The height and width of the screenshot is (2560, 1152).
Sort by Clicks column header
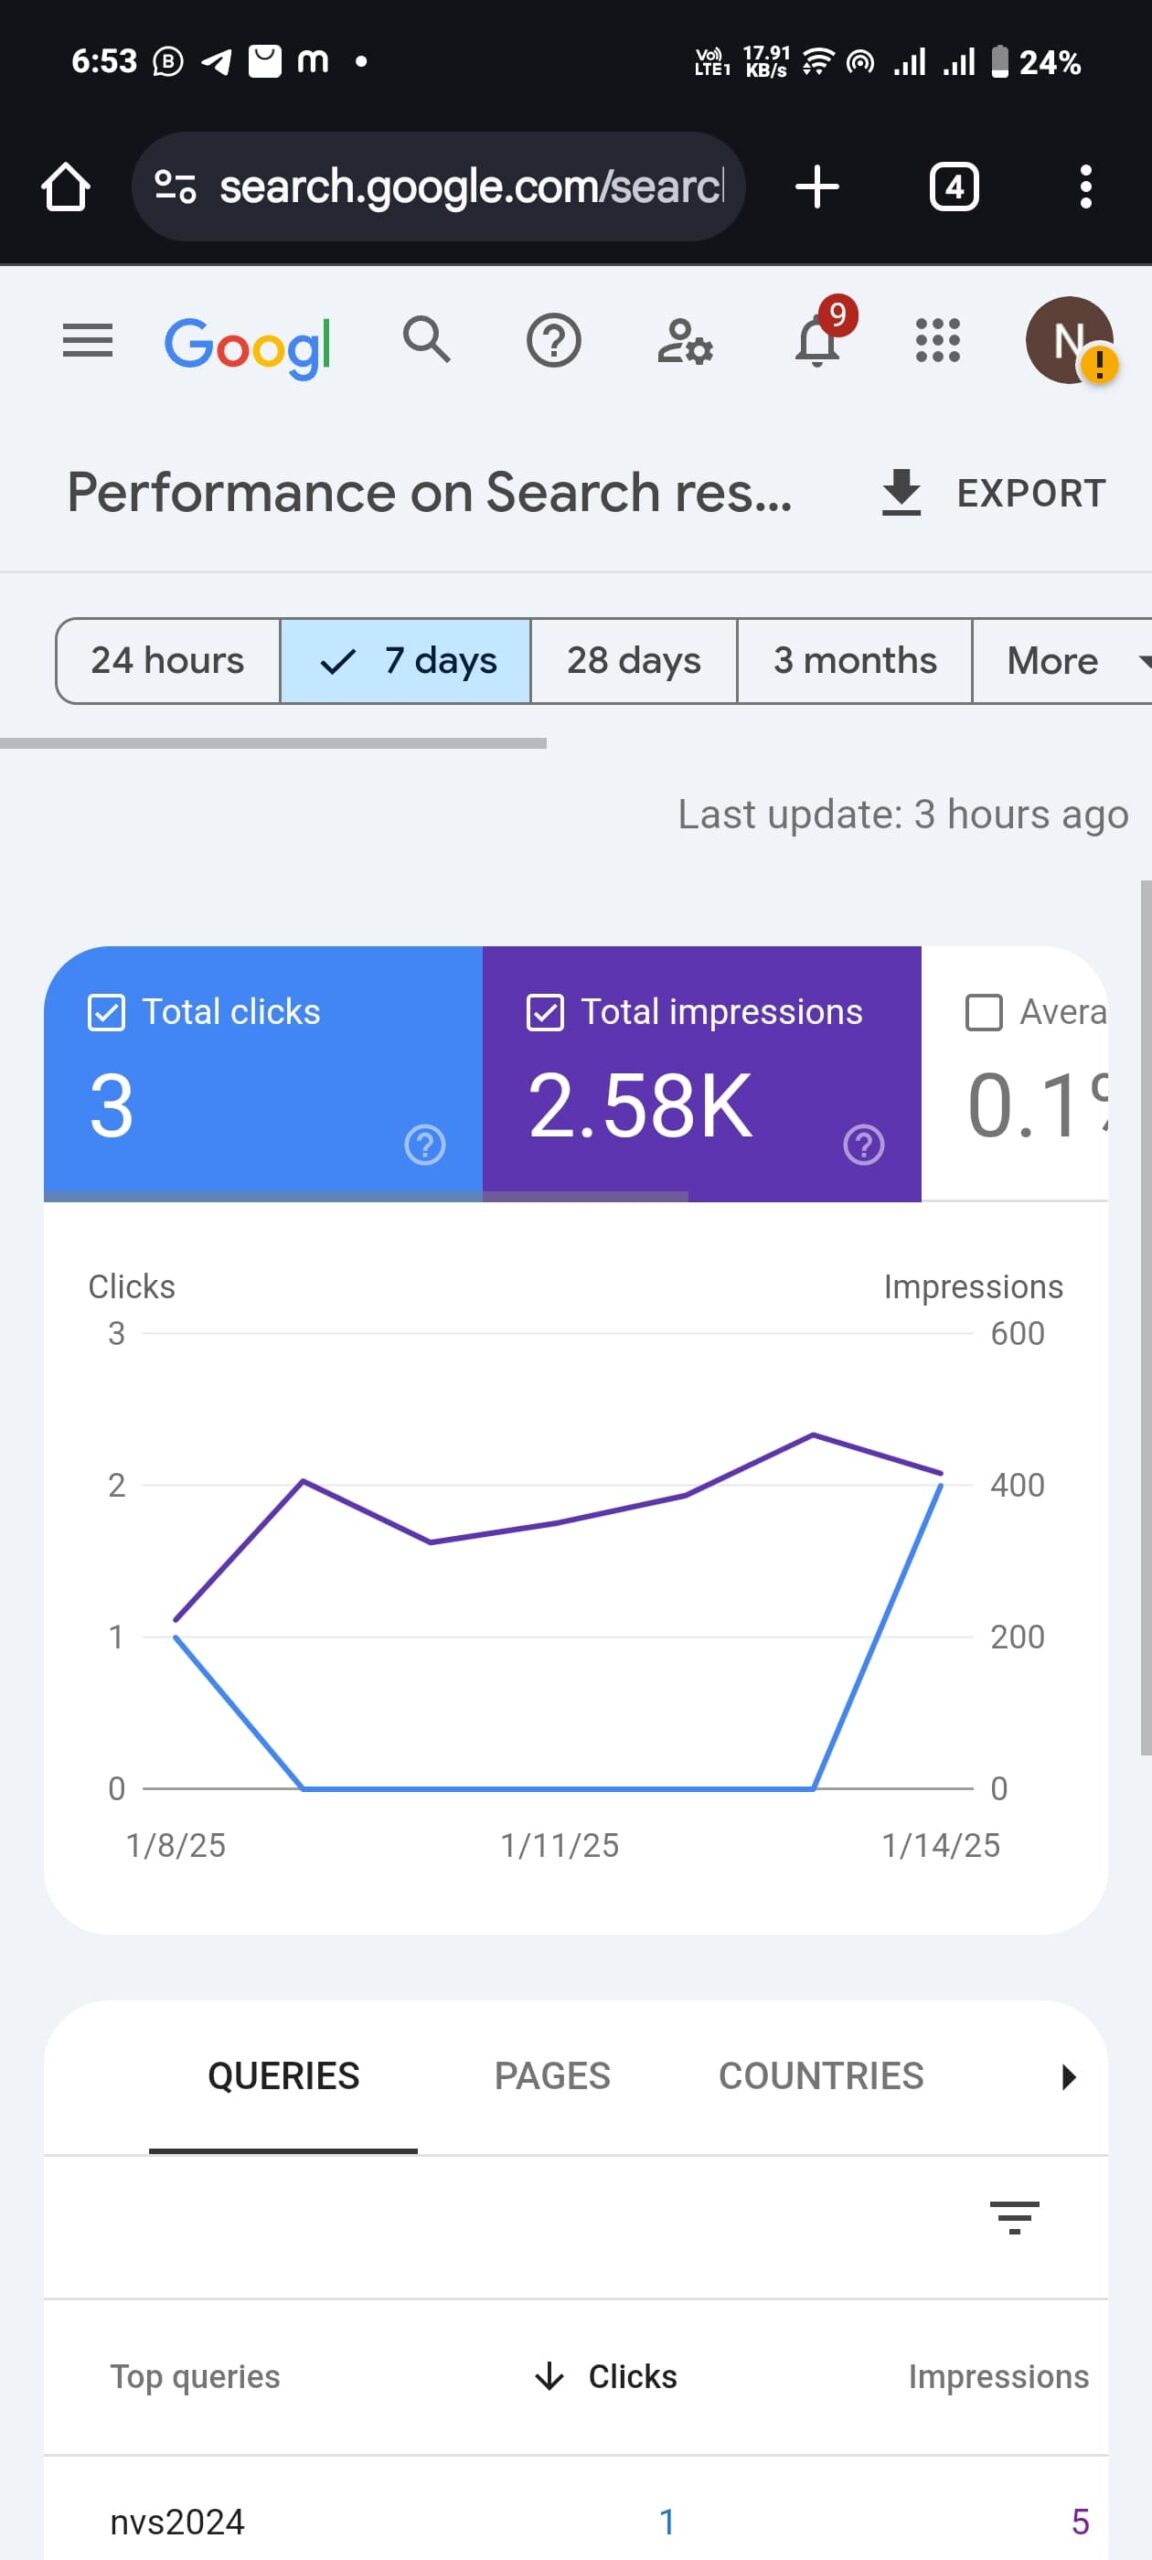pos(606,2376)
